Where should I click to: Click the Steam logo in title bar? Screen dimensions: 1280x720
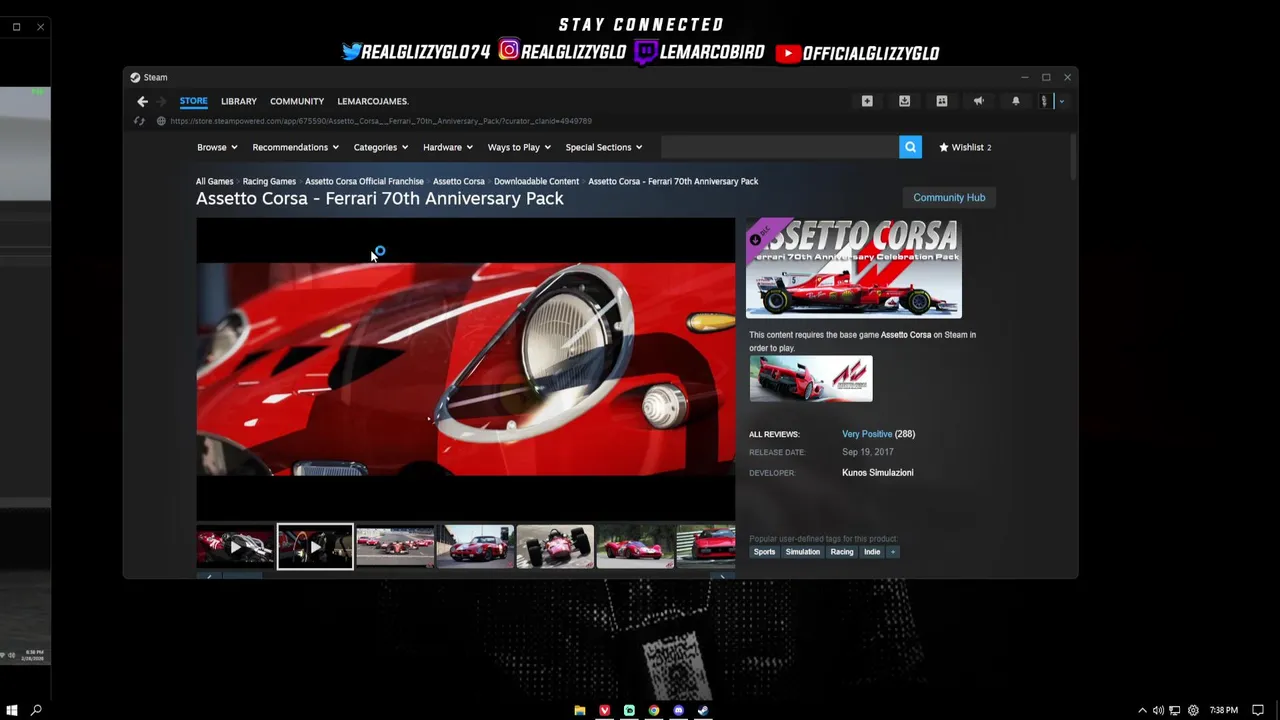click(135, 77)
